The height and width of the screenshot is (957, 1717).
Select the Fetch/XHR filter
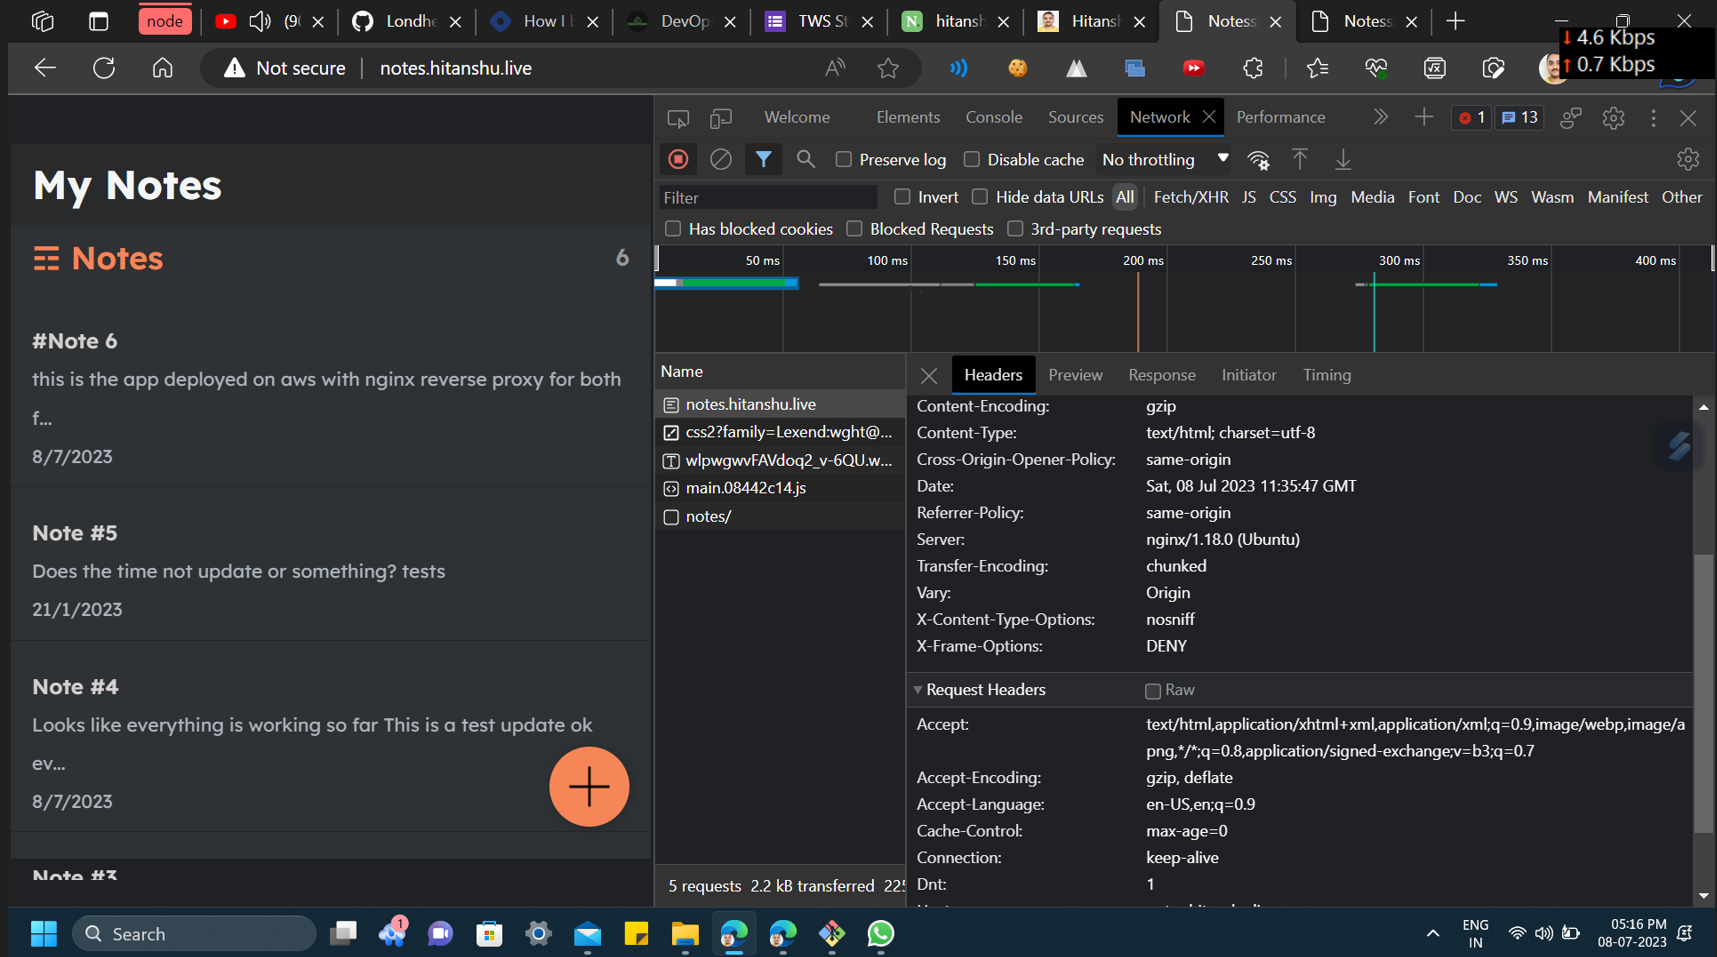point(1191,197)
